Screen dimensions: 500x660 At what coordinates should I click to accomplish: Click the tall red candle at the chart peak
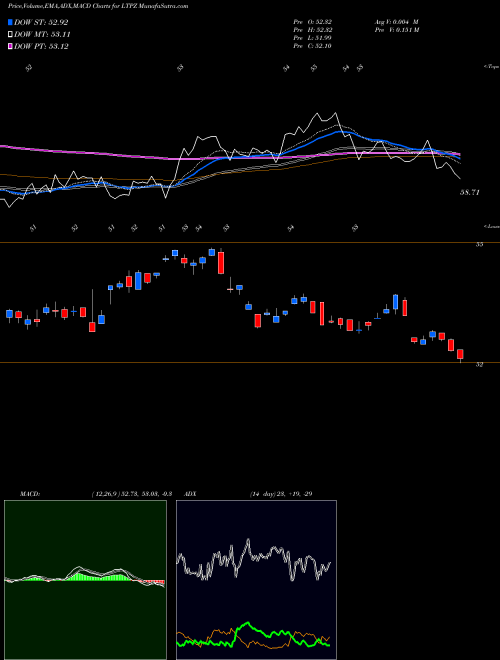pyautogui.click(x=221, y=263)
